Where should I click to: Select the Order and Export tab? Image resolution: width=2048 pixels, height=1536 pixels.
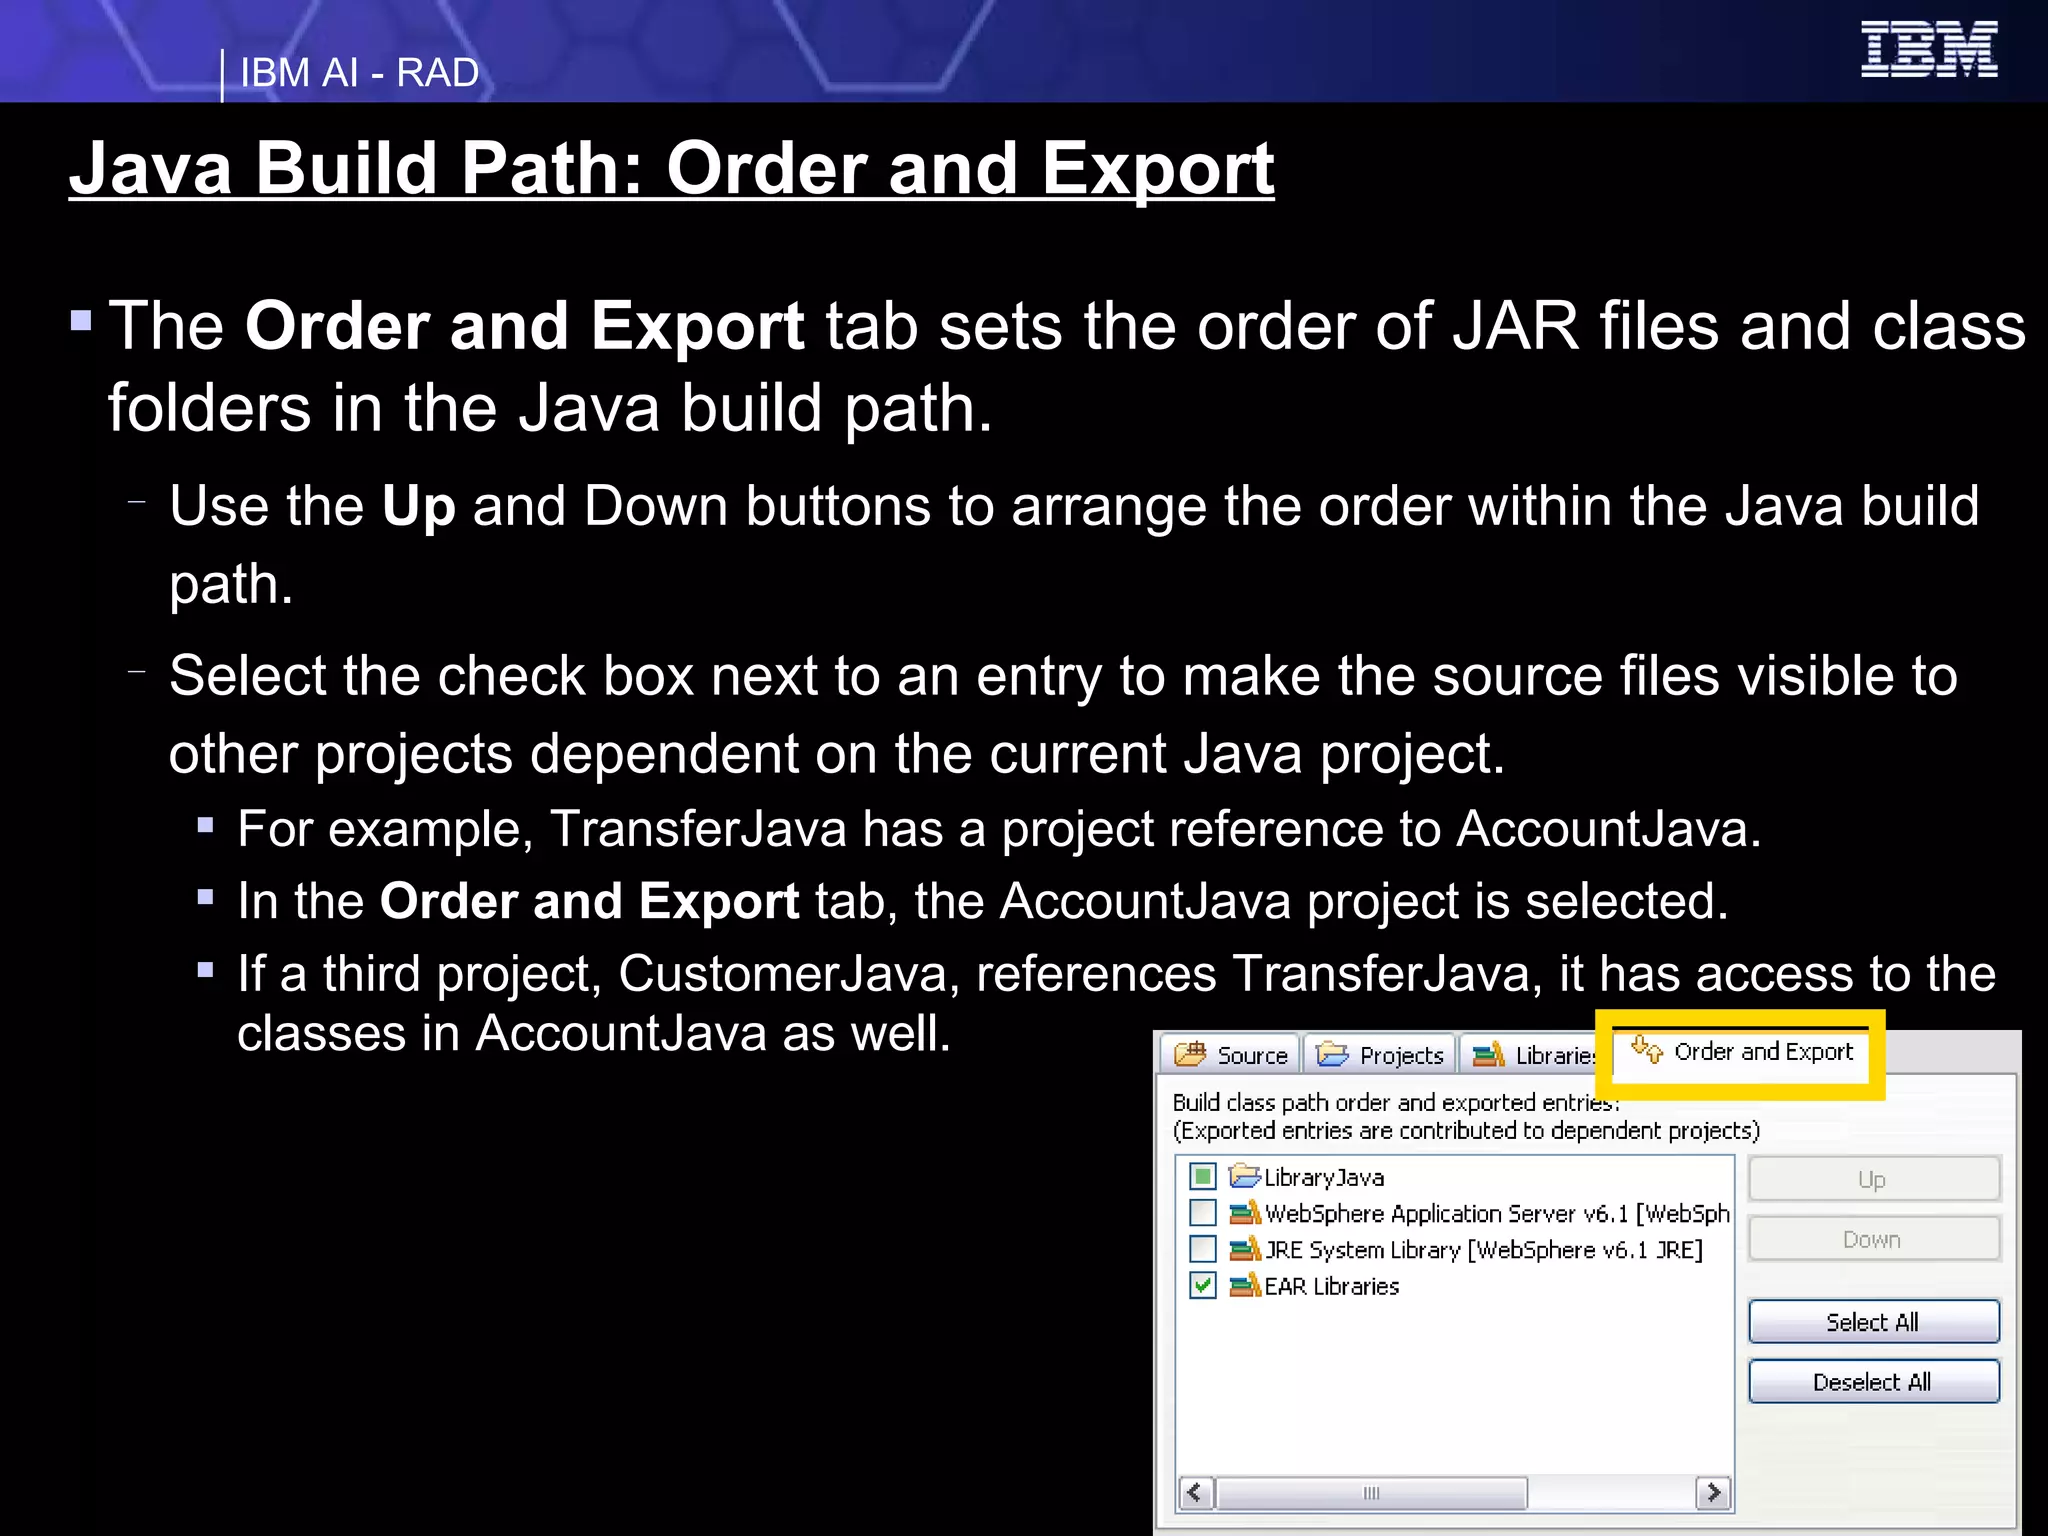tap(1742, 1052)
